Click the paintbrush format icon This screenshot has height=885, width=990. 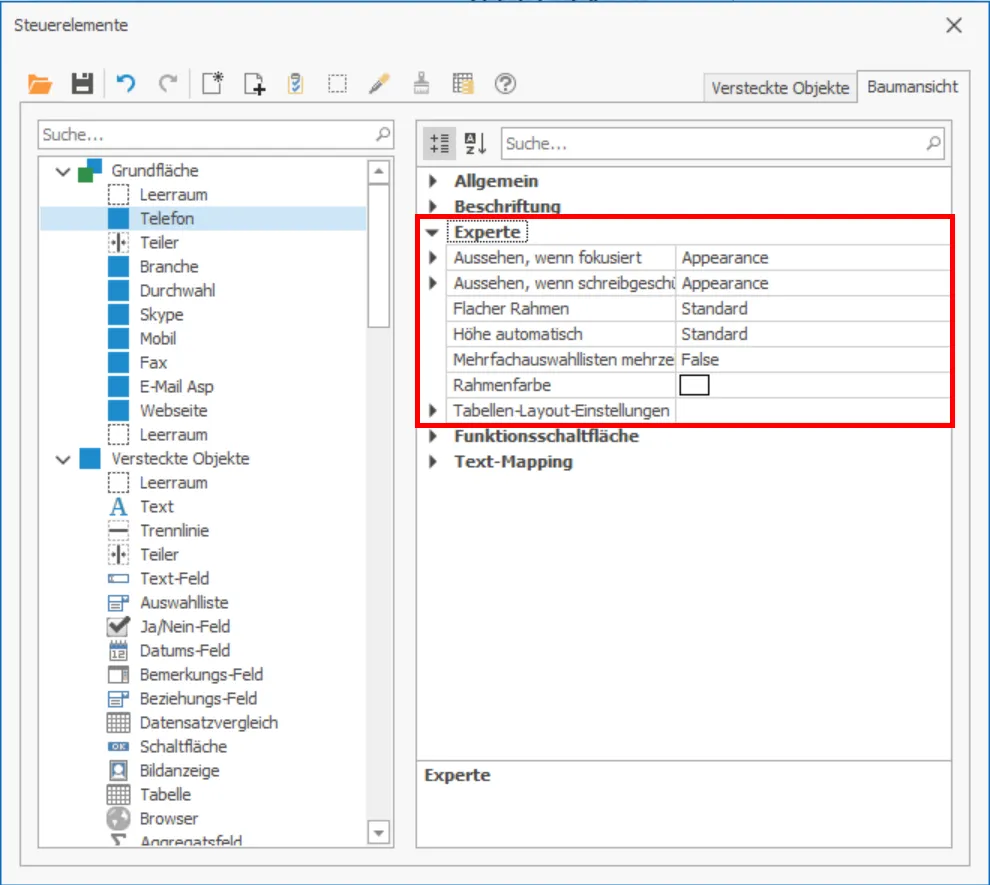point(421,84)
